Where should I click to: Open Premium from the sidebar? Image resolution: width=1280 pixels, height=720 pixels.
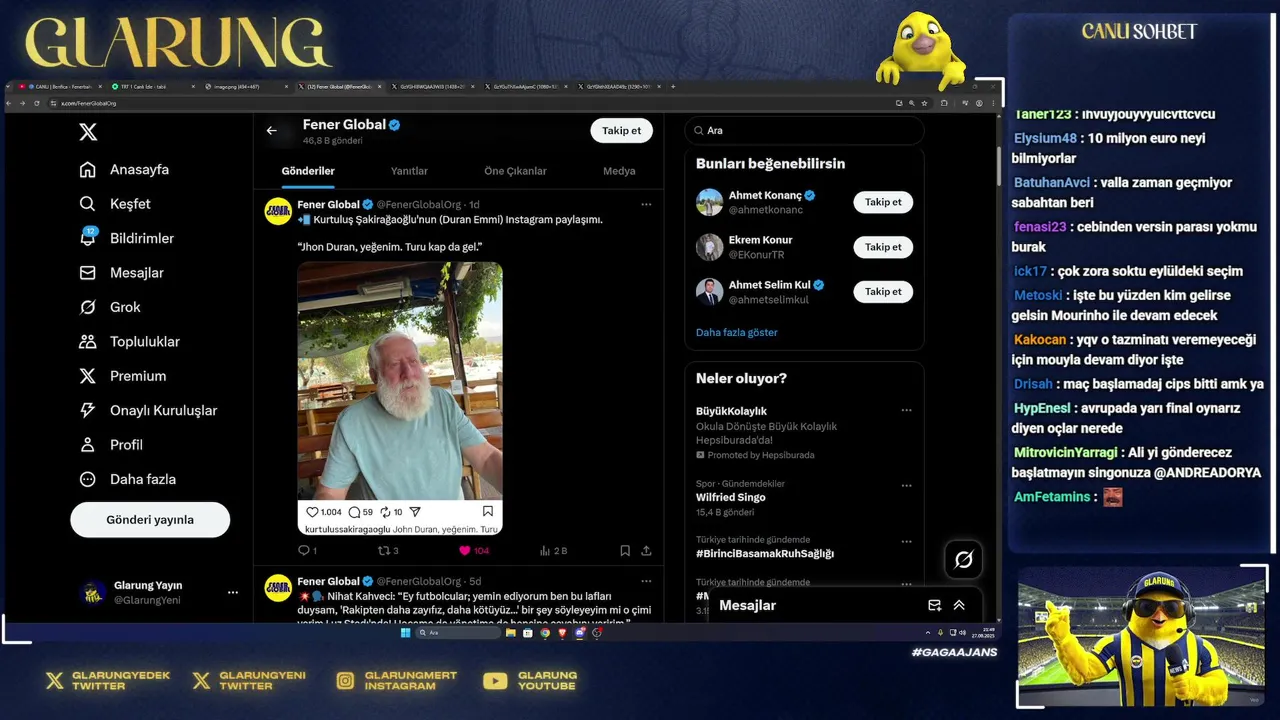point(123,376)
